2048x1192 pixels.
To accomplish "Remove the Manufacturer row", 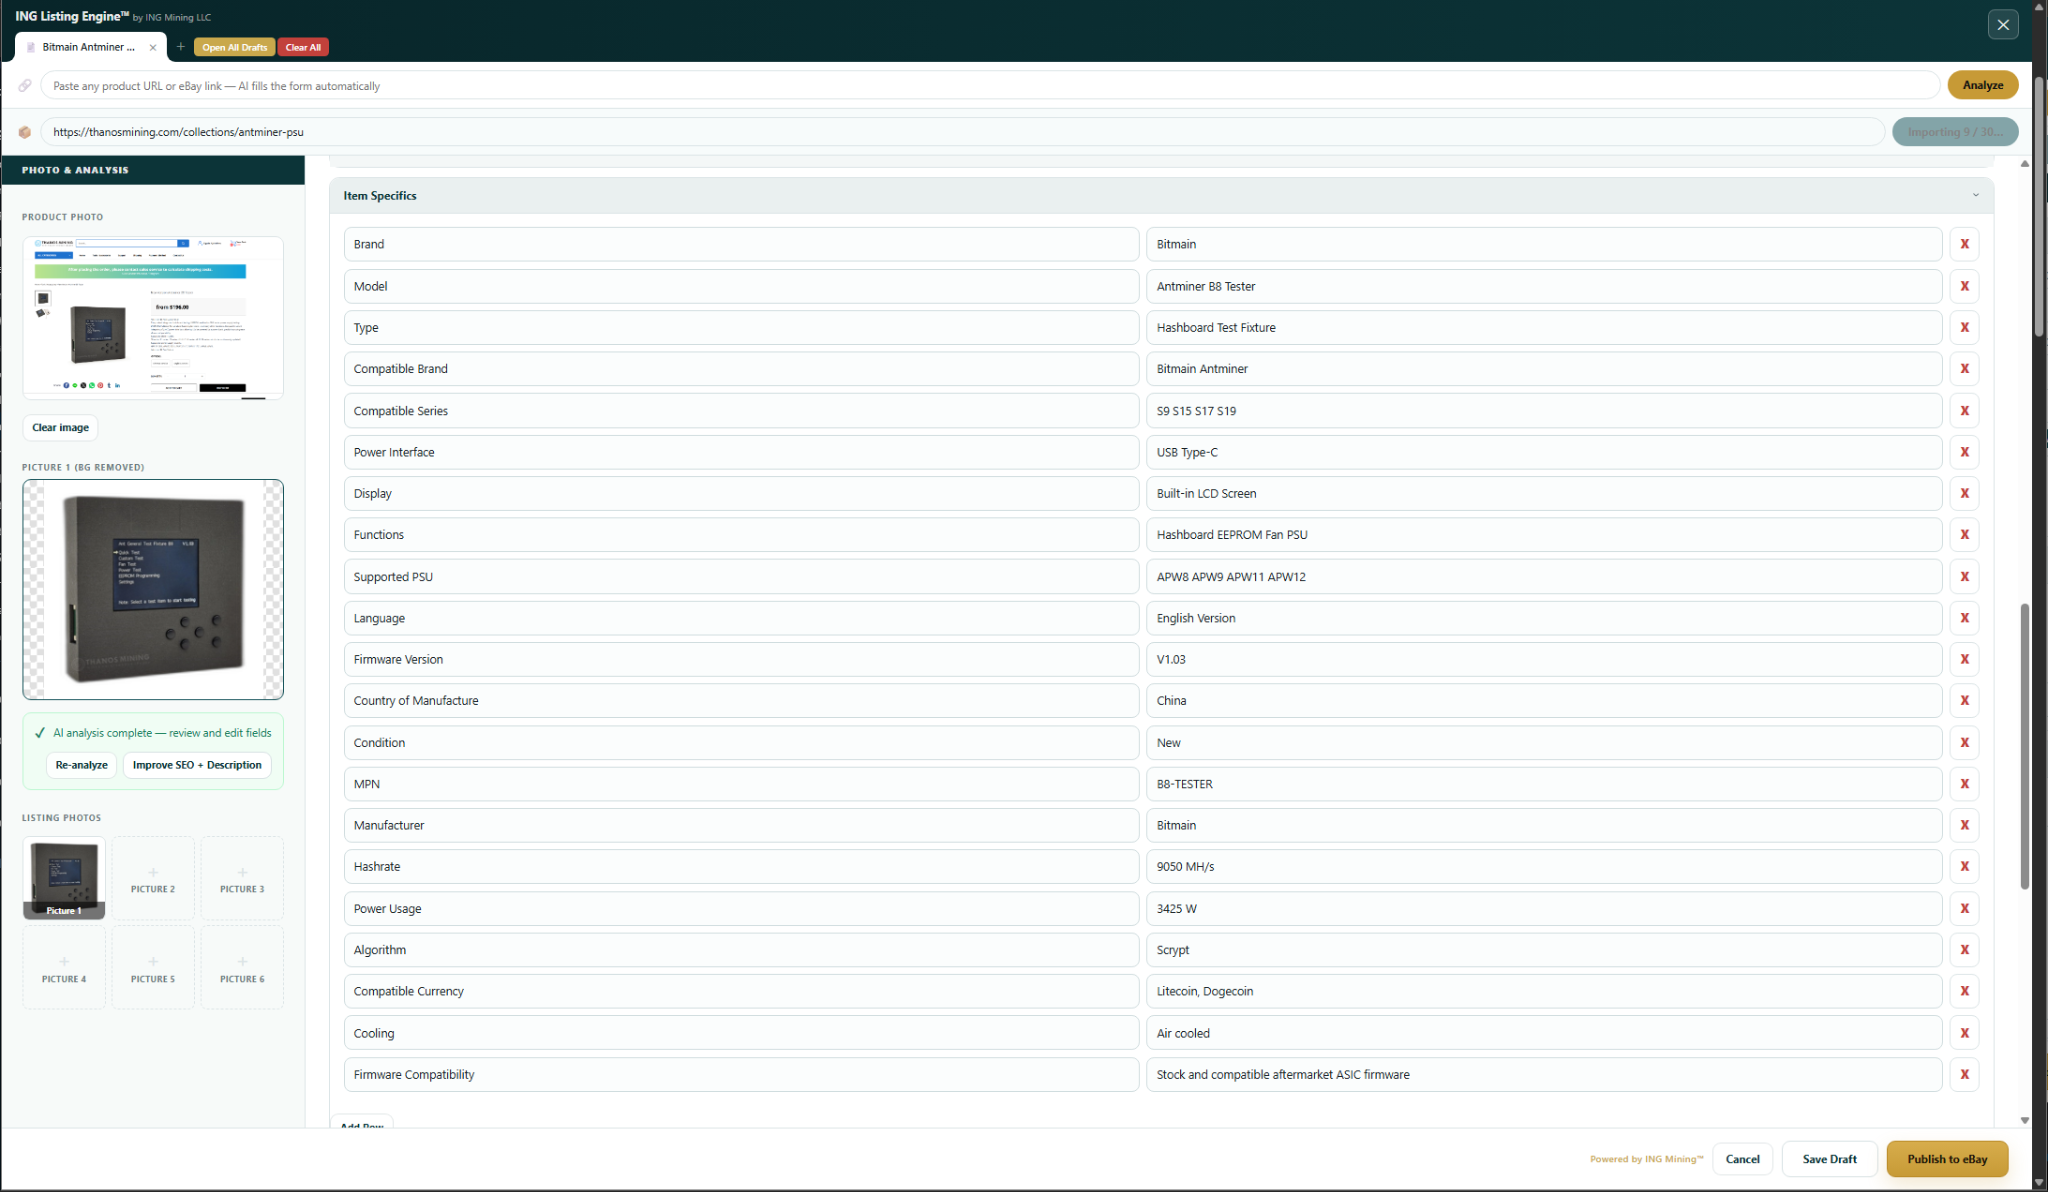I will pyautogui.click(x=1964, y=825).
